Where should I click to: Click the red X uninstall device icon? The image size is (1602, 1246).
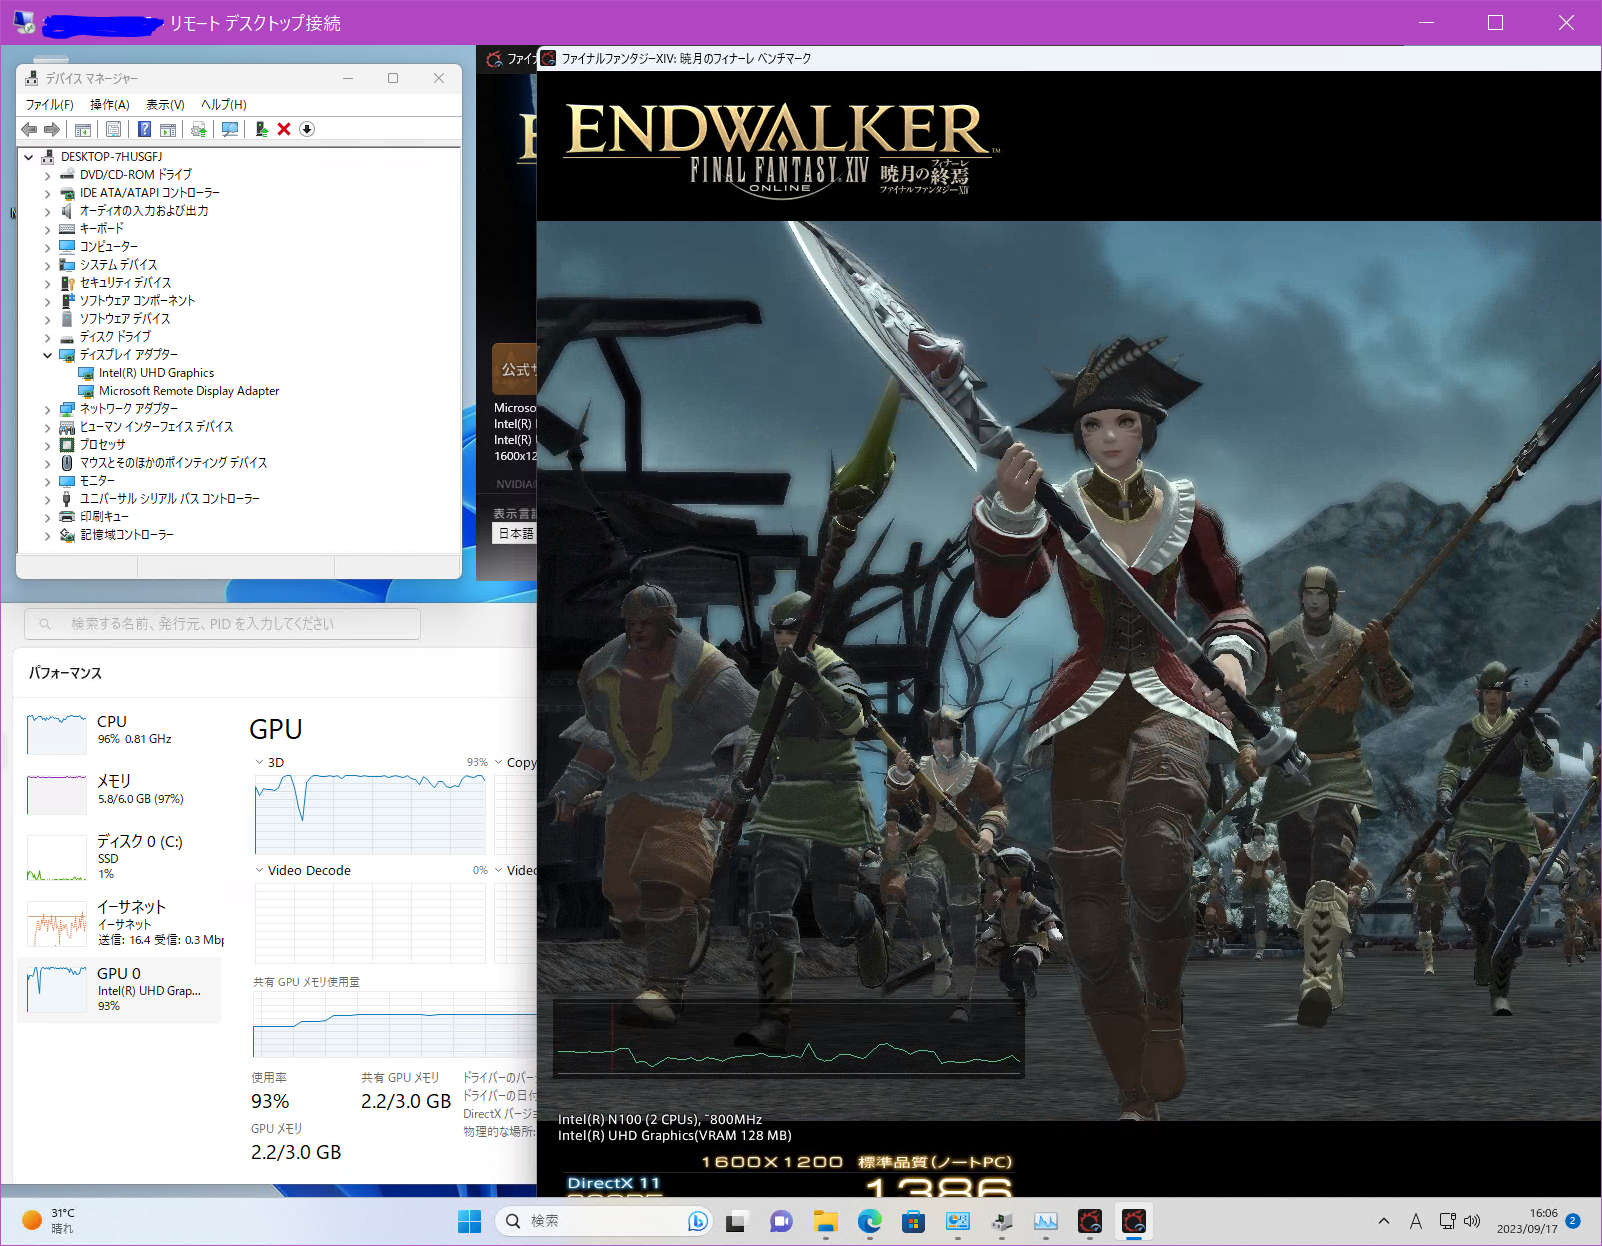click(x=284, y=129)
